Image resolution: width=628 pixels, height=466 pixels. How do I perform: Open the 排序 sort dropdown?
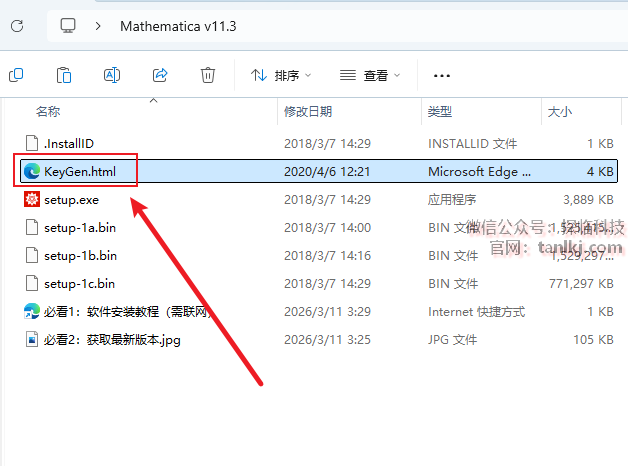click(x=281, y=75)
